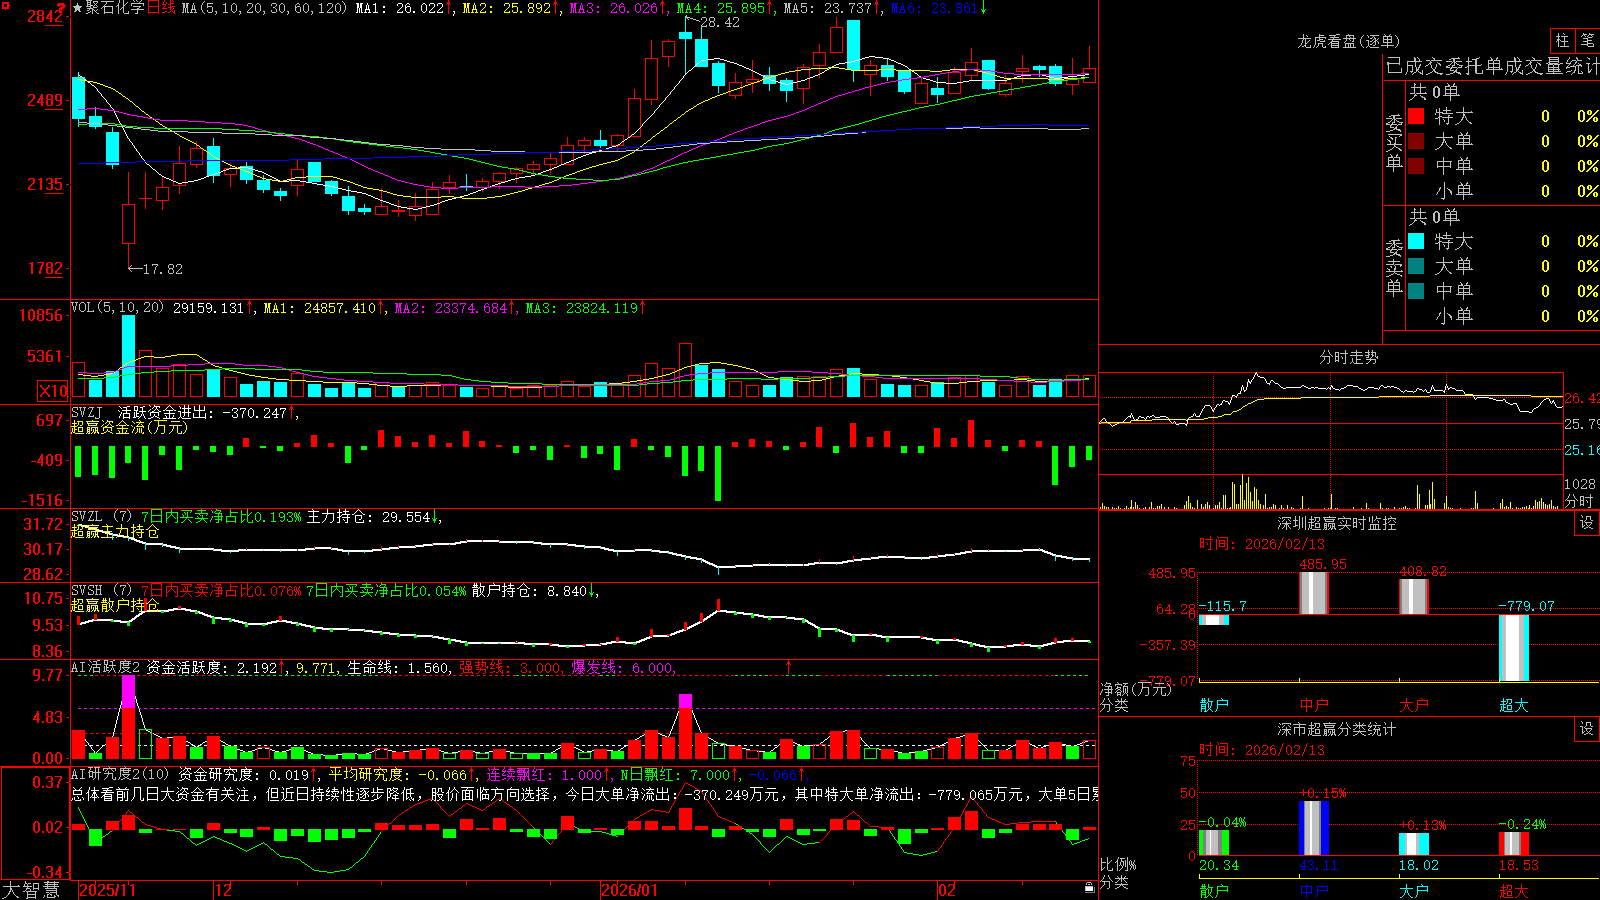Click the X10 volume scale box
The width and height of the screenshot is (1600, 900).
pos(53,391)
